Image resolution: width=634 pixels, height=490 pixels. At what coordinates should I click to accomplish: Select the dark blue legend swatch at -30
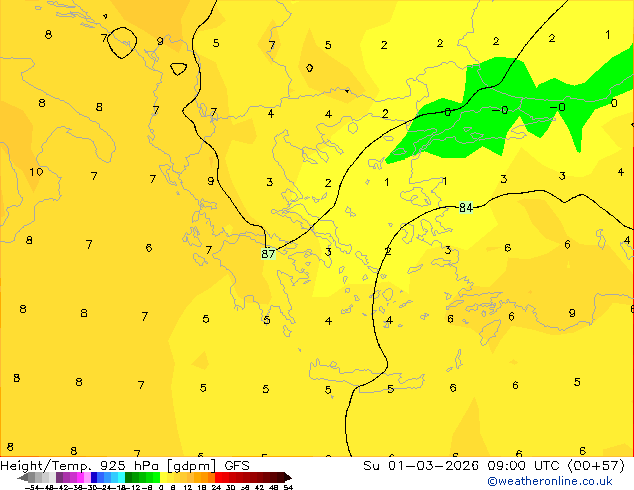[94, 477]
